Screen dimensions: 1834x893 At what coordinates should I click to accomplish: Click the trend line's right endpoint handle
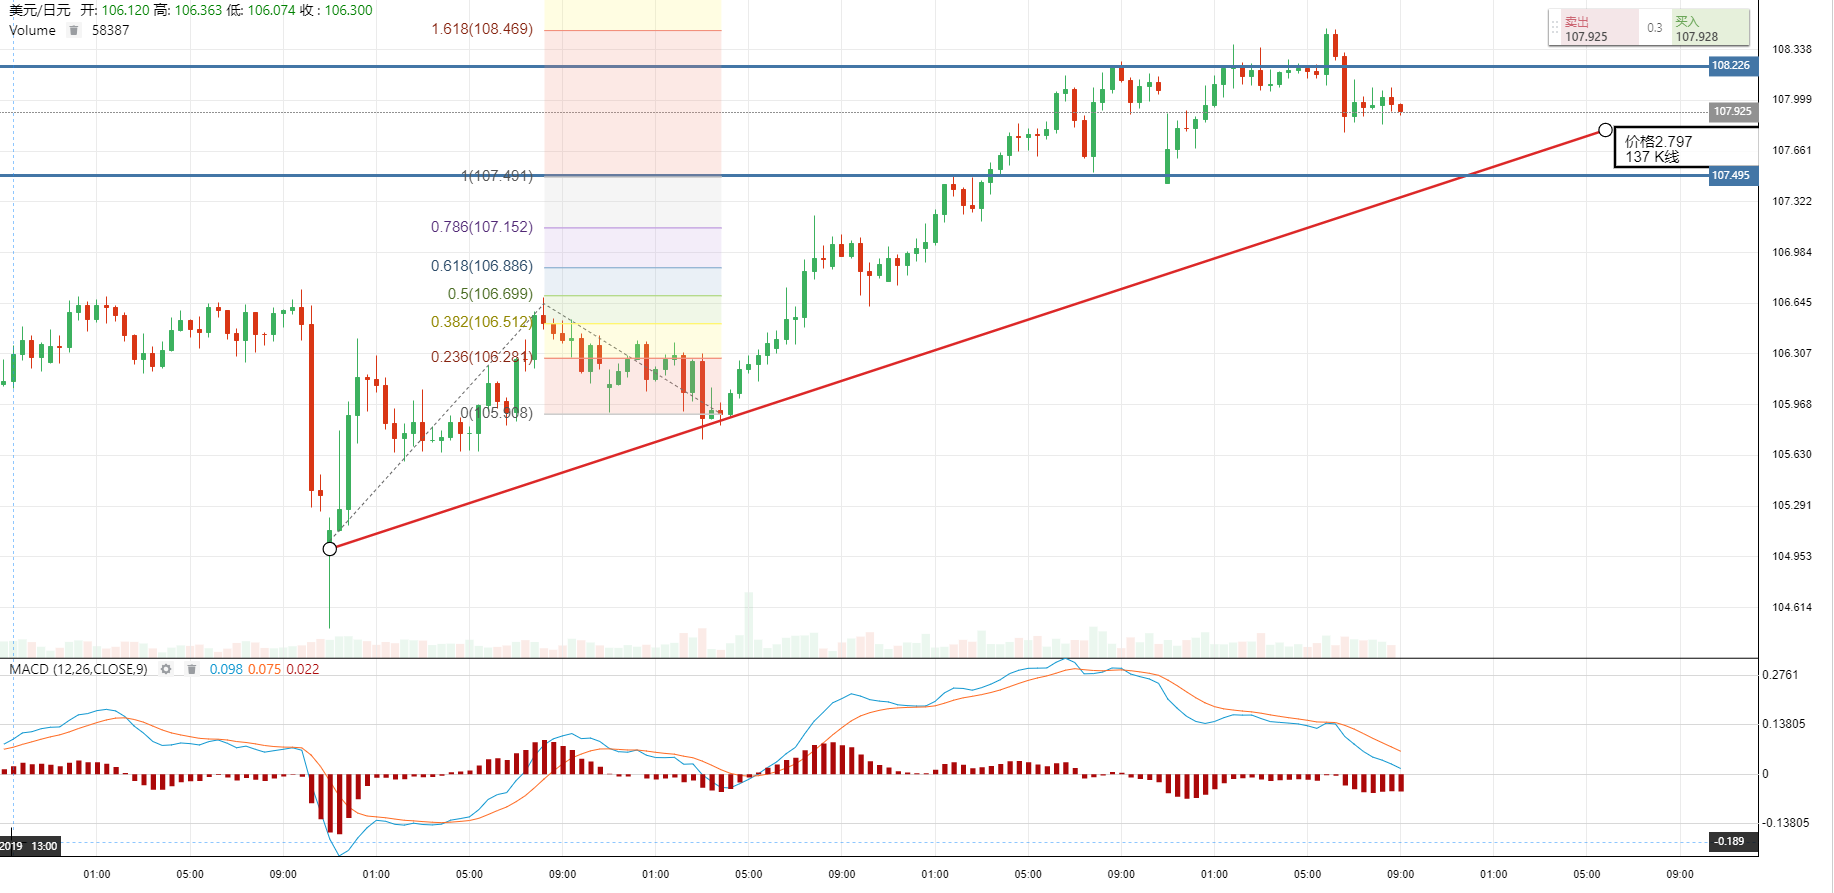pos(1605,130)
